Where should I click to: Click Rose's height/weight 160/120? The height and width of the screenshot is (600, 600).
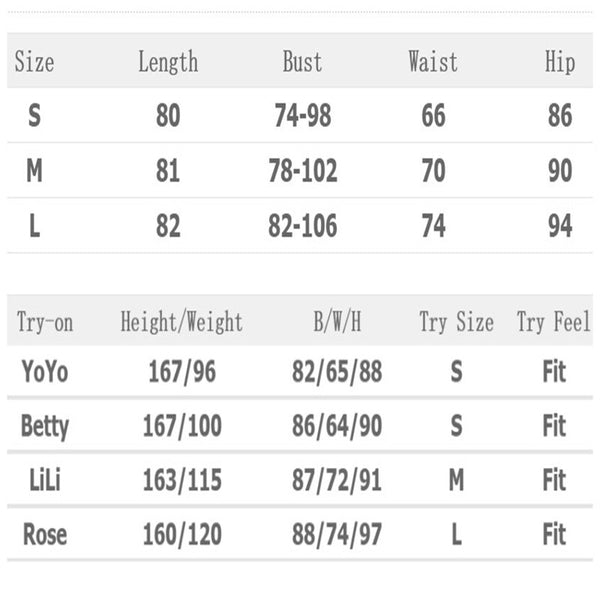coord(181,534)
